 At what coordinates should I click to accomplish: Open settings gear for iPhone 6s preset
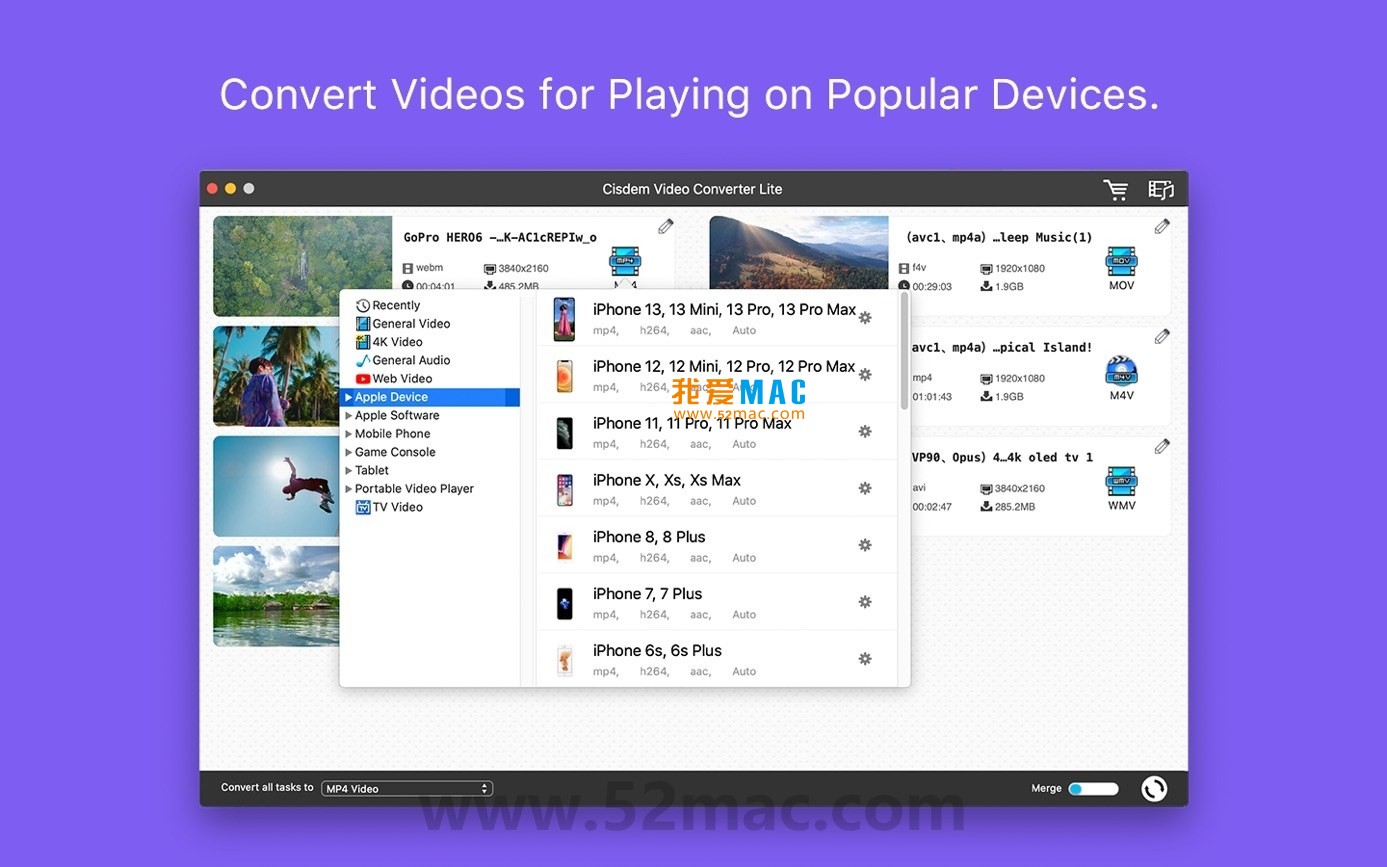[865, 659]
